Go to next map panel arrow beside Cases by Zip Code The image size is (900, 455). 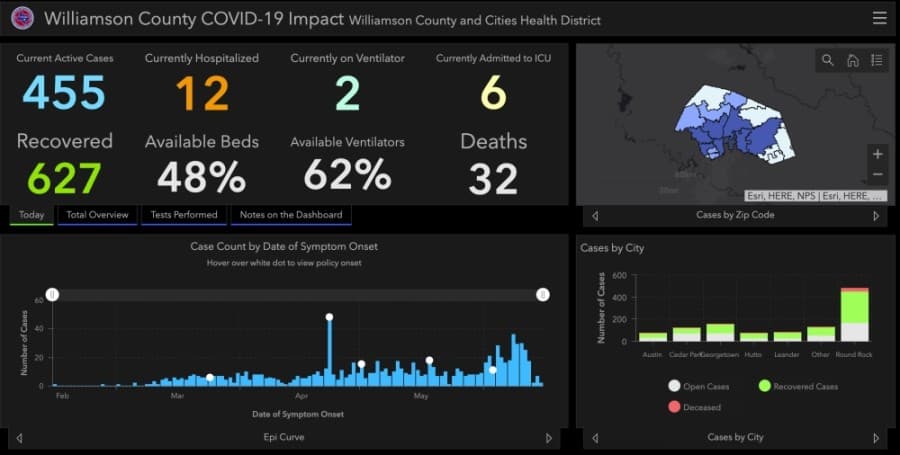[x=876, y=216]
